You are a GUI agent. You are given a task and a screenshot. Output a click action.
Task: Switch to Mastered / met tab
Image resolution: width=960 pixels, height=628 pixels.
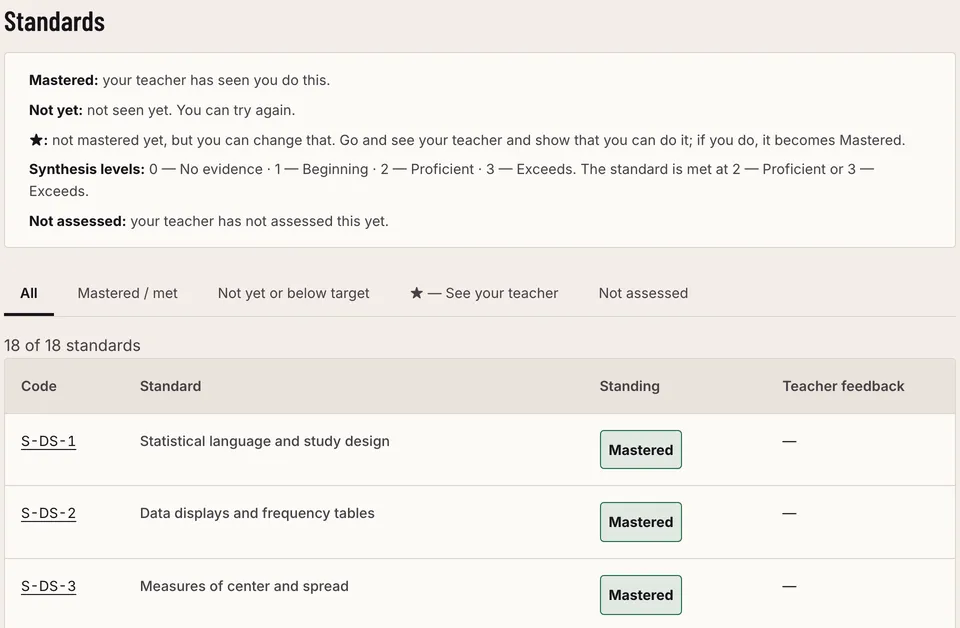[x=127, y=293]
